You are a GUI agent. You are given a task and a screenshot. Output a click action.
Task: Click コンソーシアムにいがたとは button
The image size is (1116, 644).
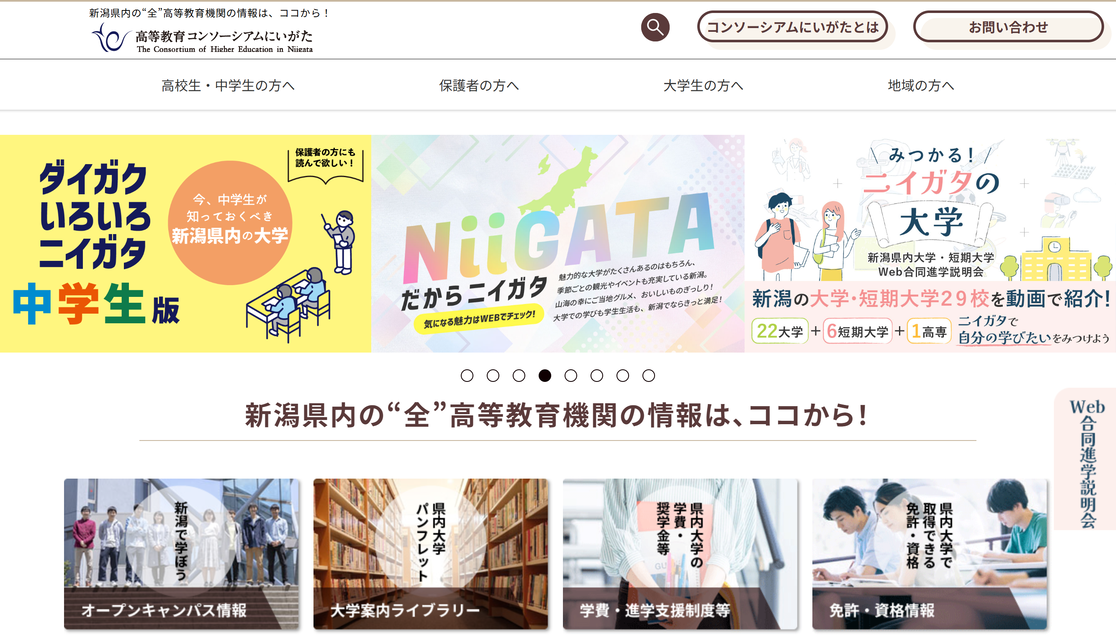click(792, 27)
